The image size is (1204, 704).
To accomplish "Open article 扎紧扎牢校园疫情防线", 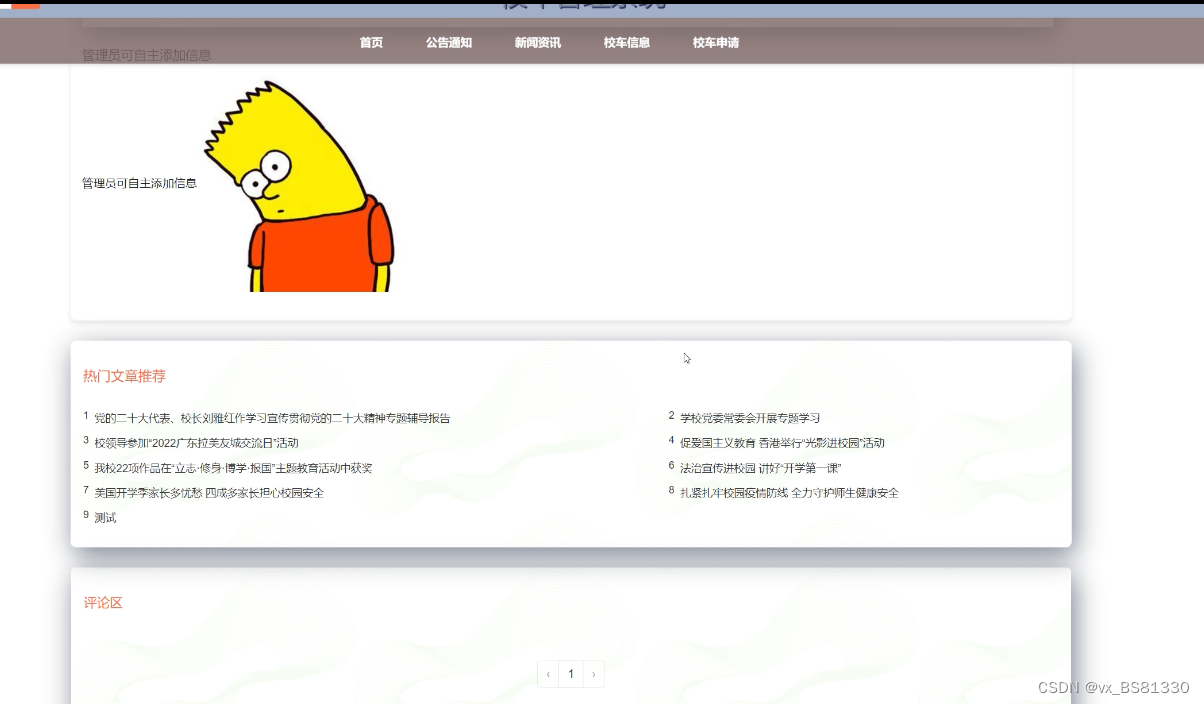I will click(789, 493).
